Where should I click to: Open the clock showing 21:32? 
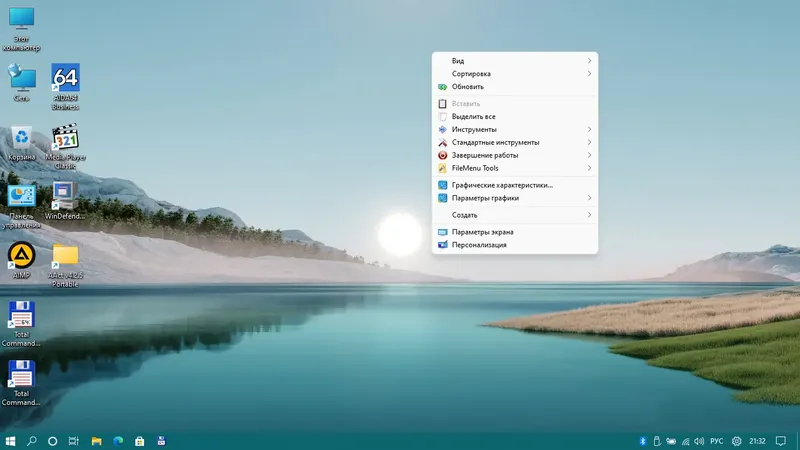pyautogui.click(x=757, y=441)
